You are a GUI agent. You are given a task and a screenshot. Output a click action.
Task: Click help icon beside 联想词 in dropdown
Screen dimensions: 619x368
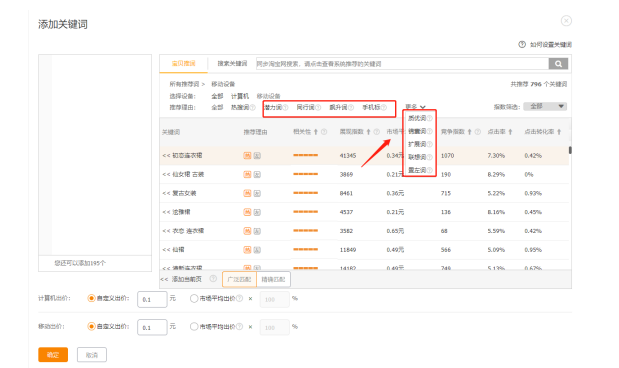pos(430,157)
